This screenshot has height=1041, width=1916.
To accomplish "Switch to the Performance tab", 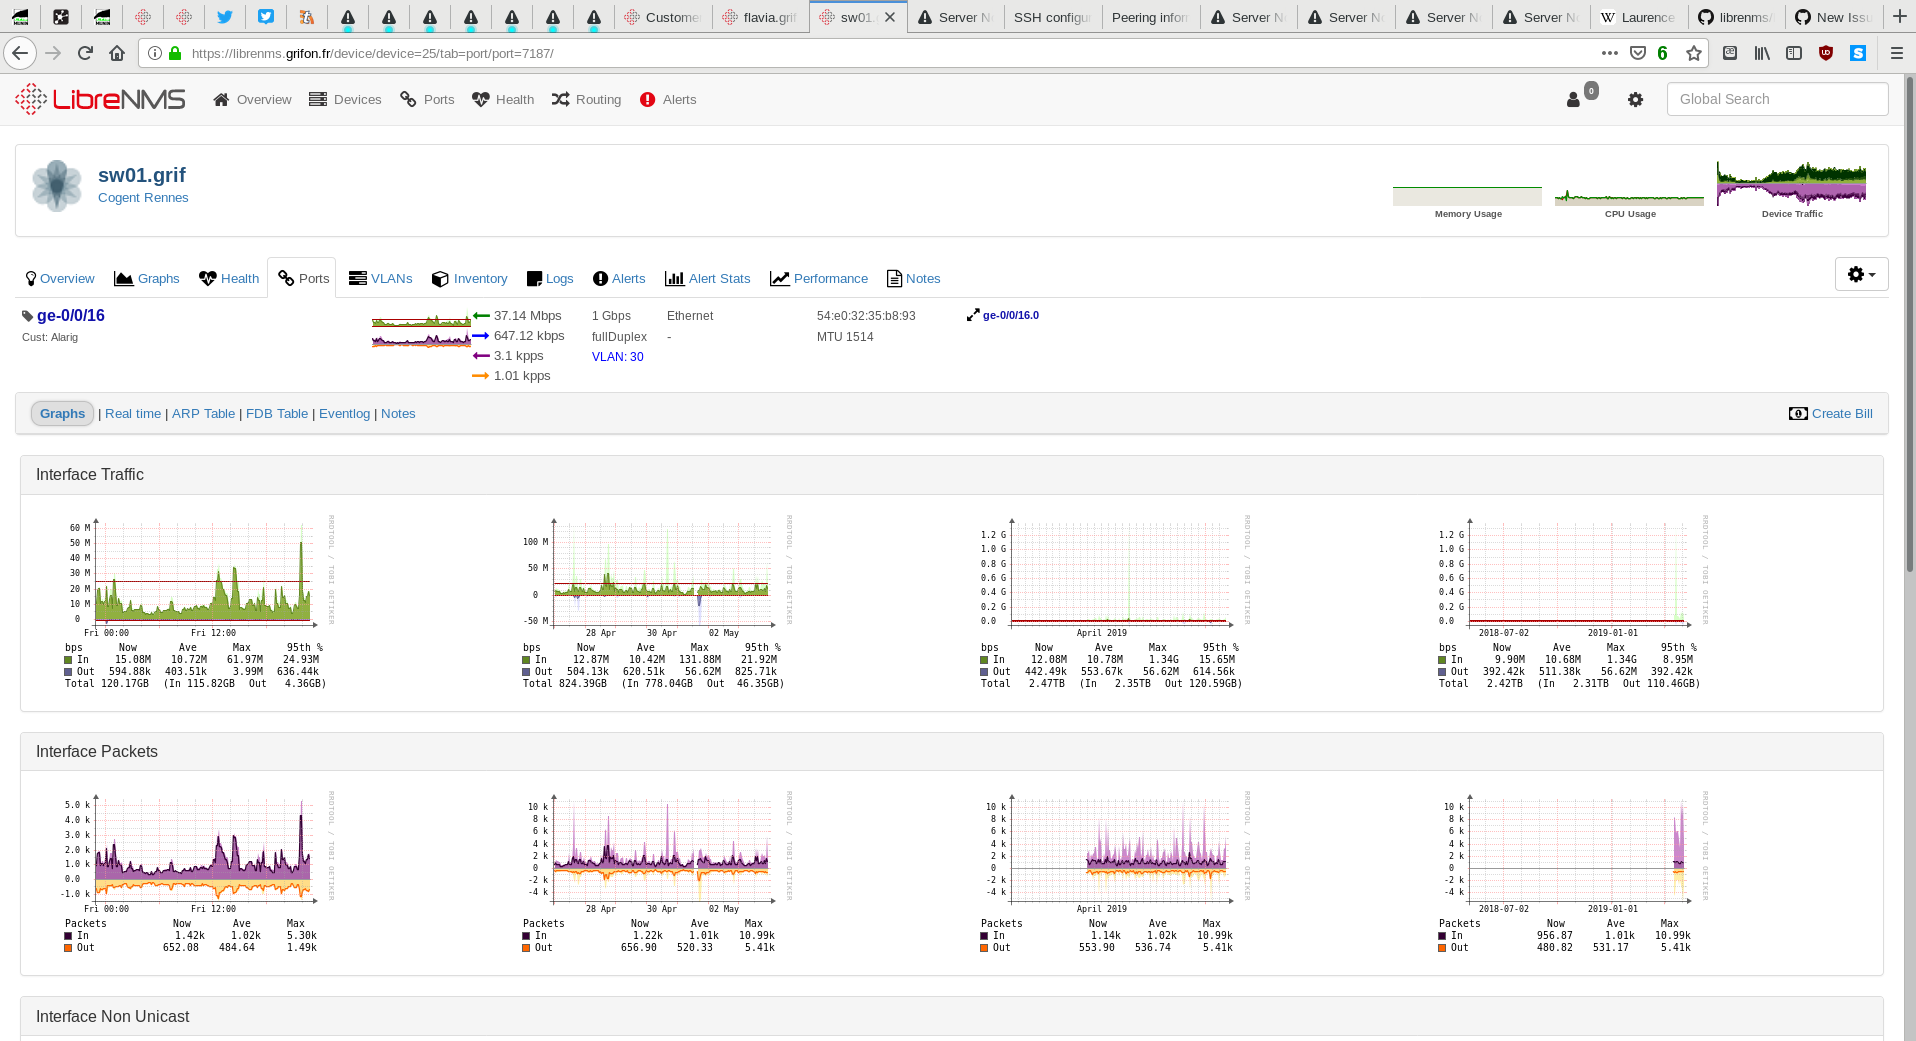I will click(x=830, y=278).
